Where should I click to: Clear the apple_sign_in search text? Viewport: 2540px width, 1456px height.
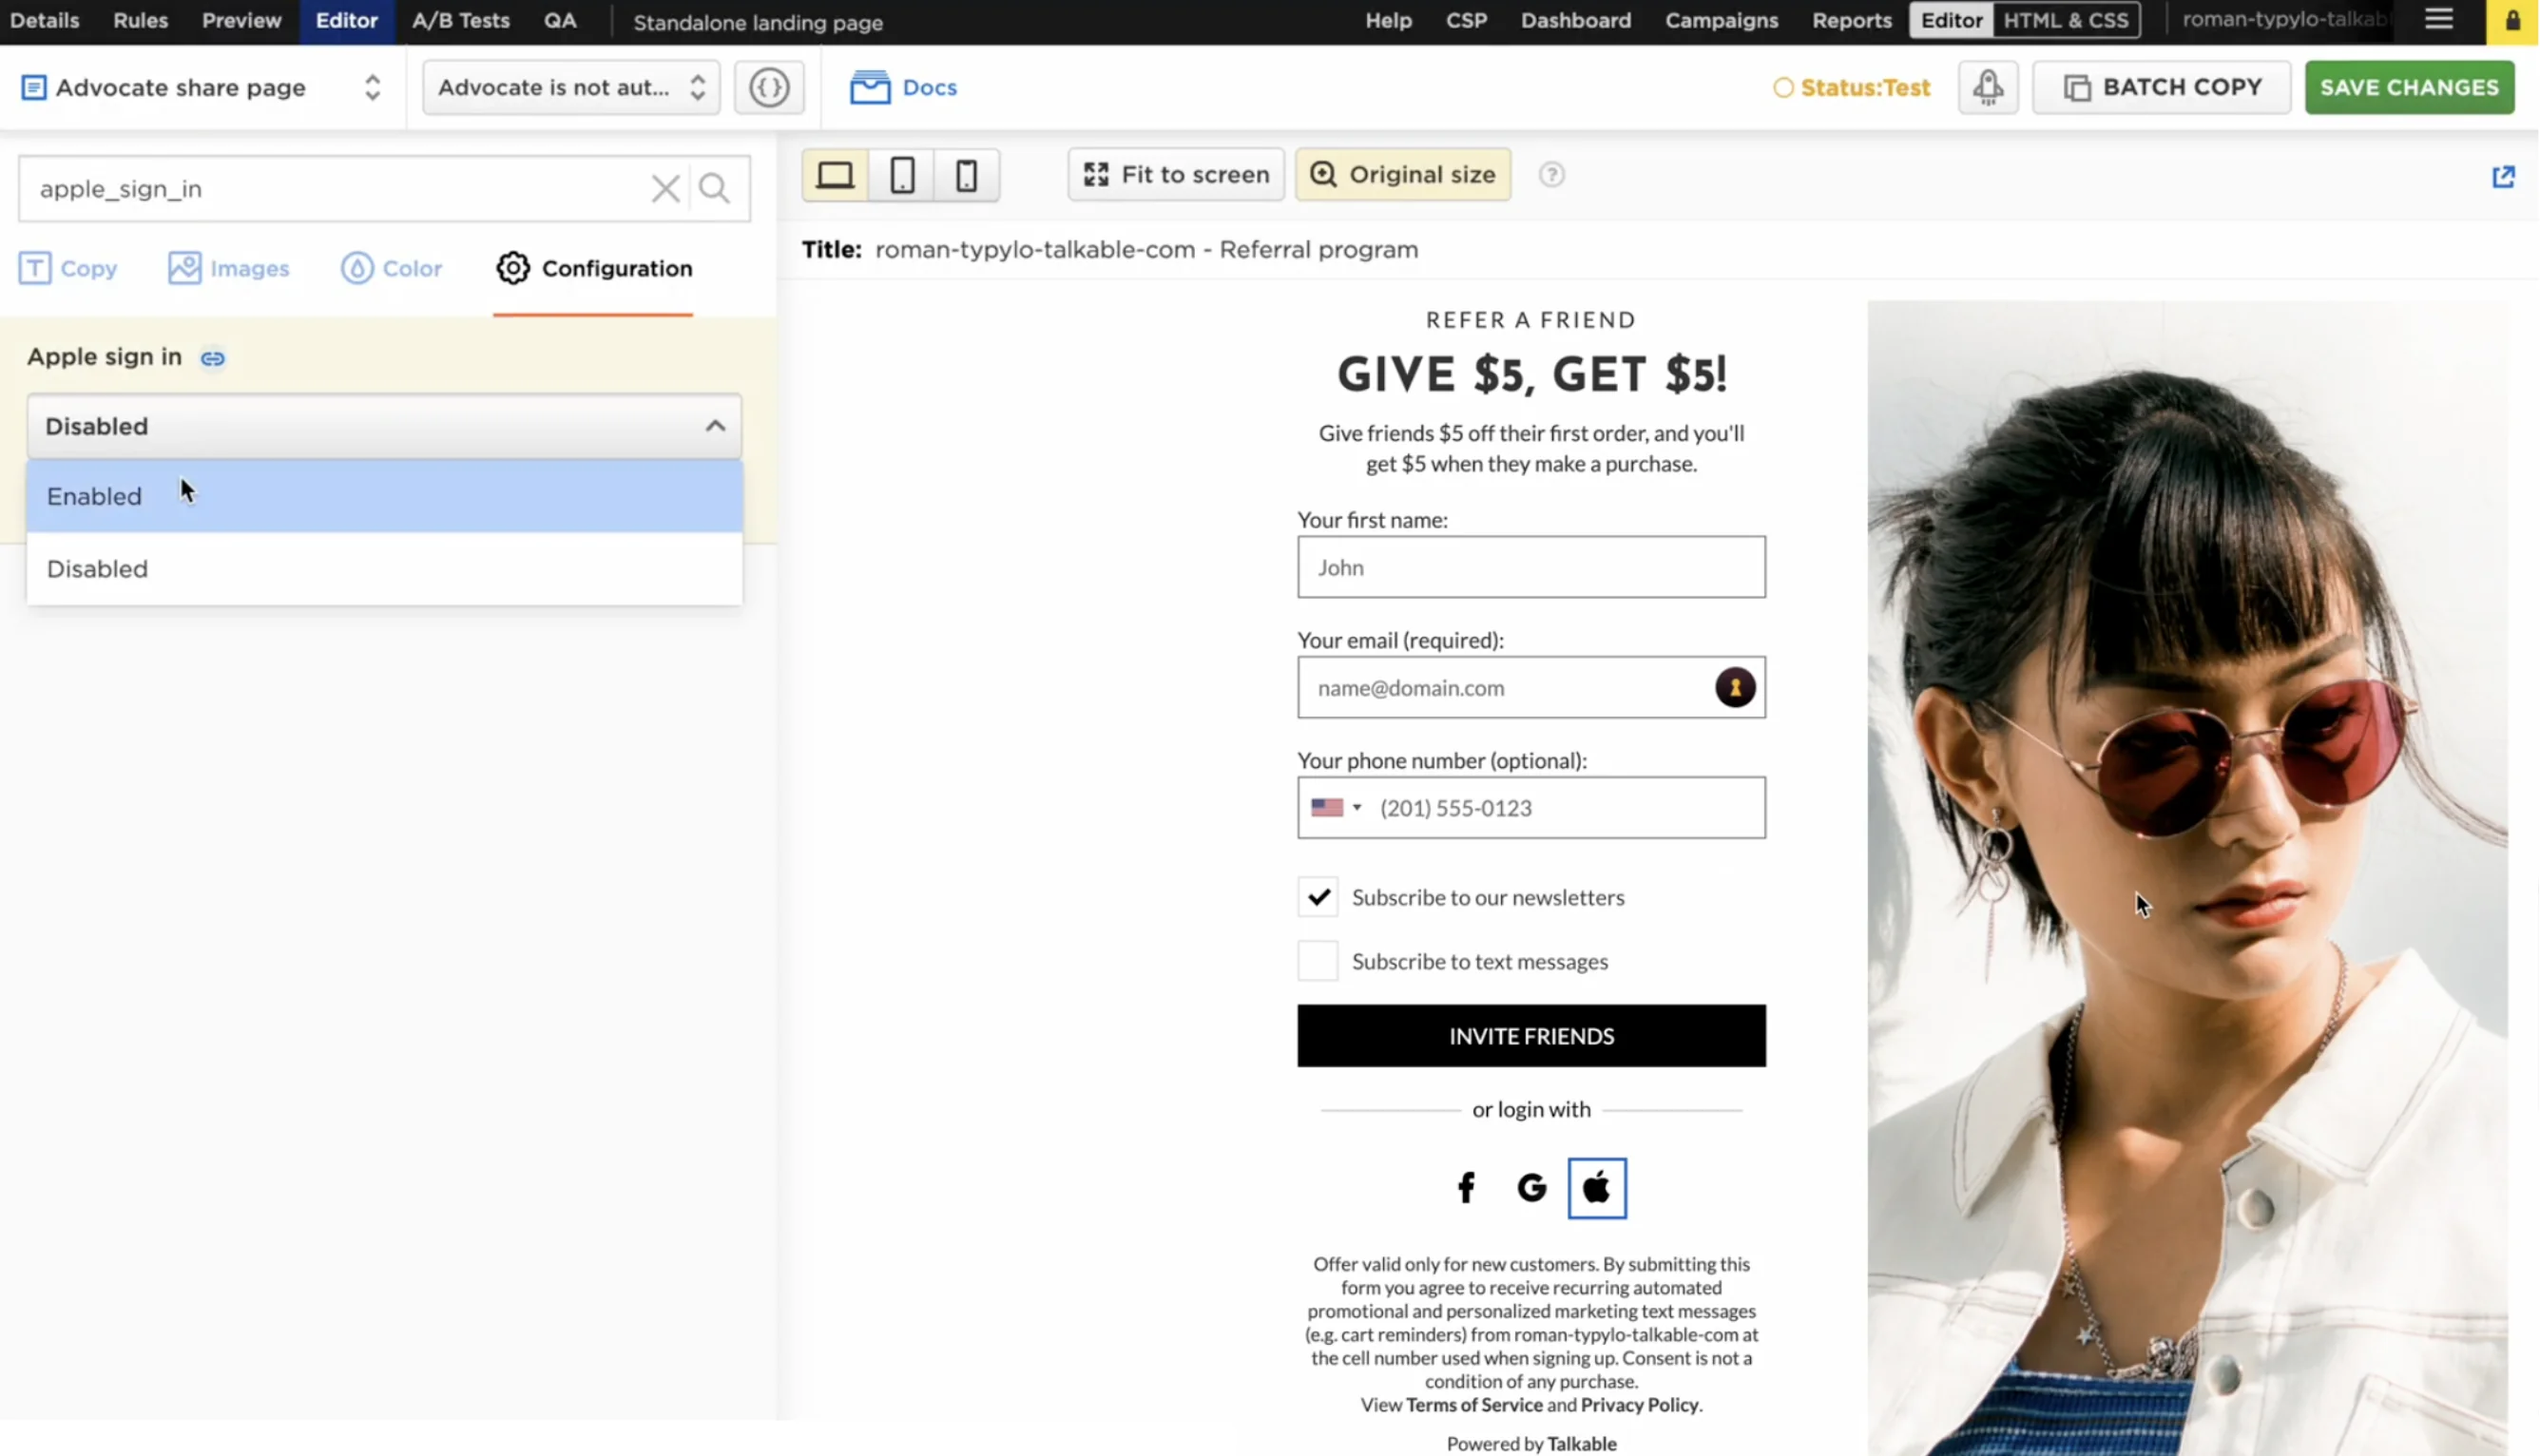click(x=665, y=188)
